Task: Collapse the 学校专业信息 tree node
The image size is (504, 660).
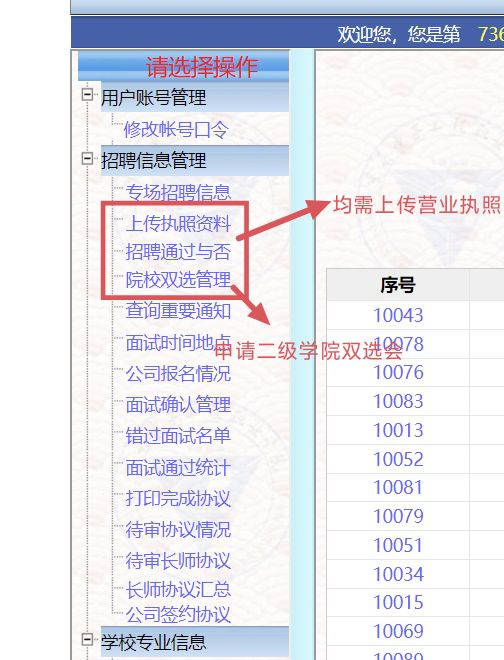Action: (x=87, y=640)
